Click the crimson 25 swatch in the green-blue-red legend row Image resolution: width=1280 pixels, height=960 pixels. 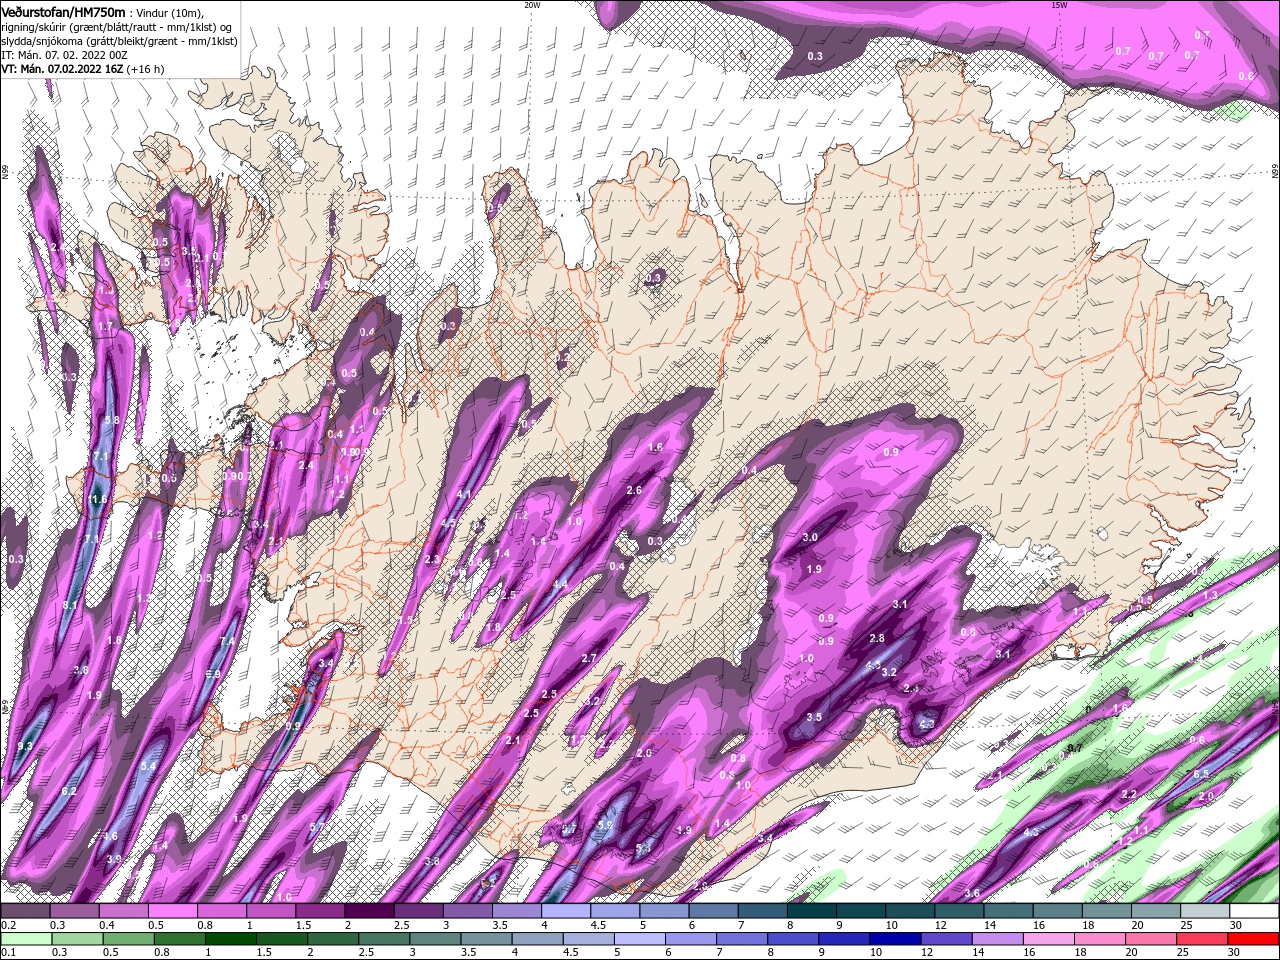click(x=1204, y=939)
